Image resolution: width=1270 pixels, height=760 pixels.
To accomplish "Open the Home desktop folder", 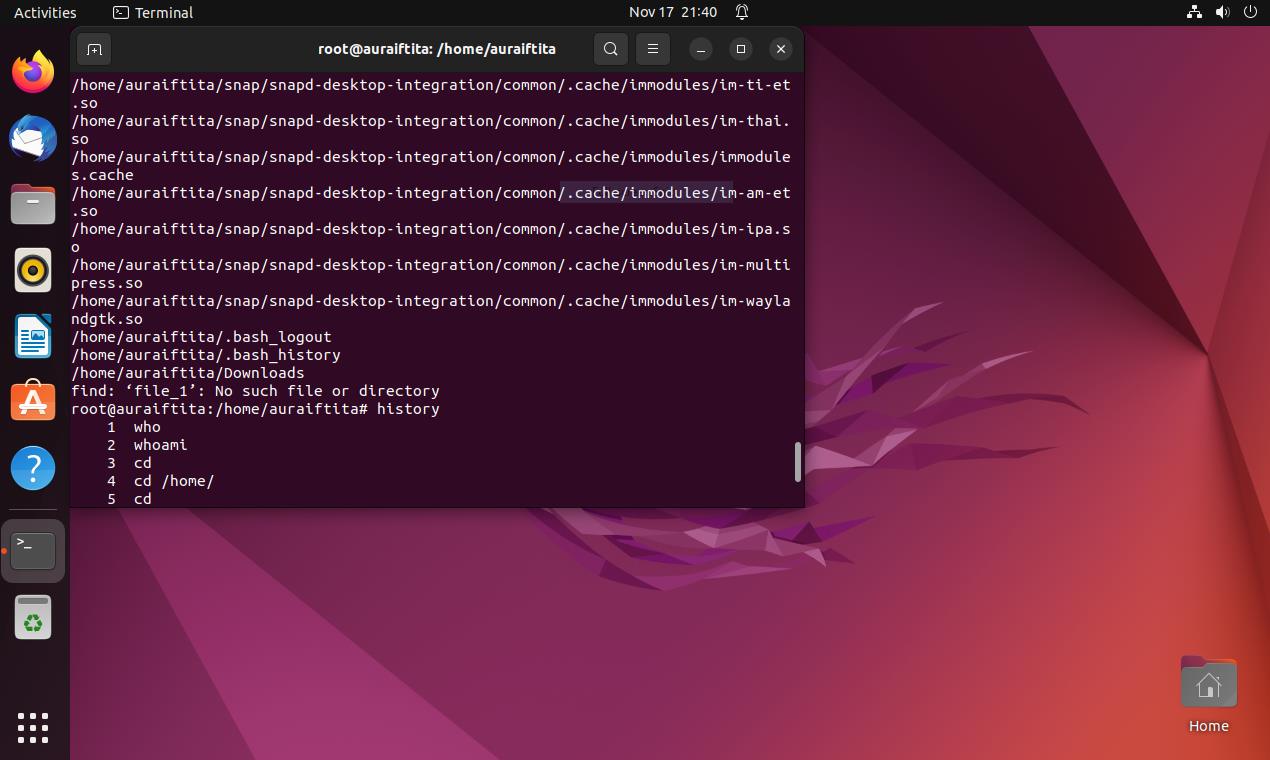I will [x=1208, y=695].
